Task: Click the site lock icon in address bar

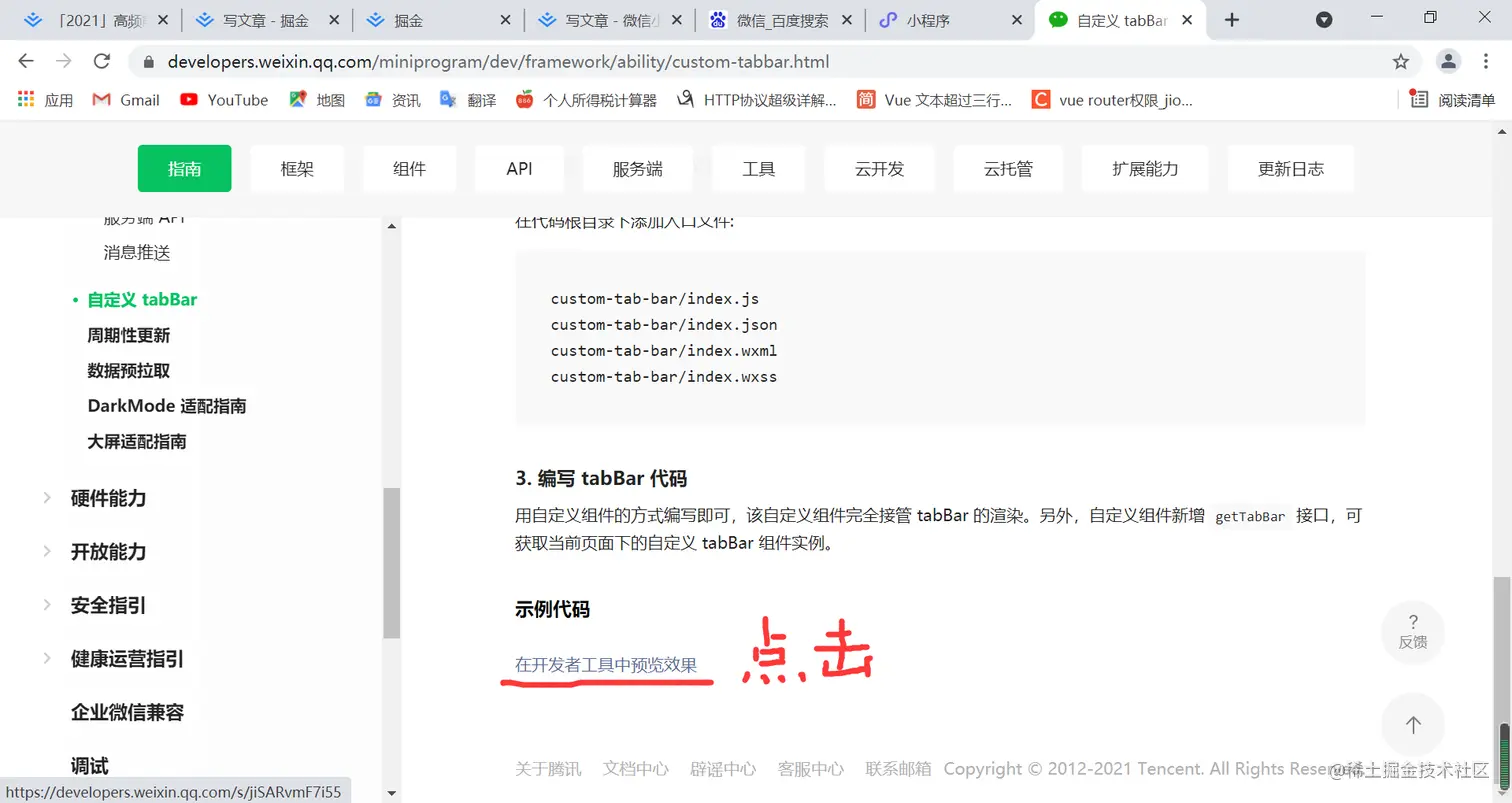Action: pyautogui.click(x=149, y=62)
